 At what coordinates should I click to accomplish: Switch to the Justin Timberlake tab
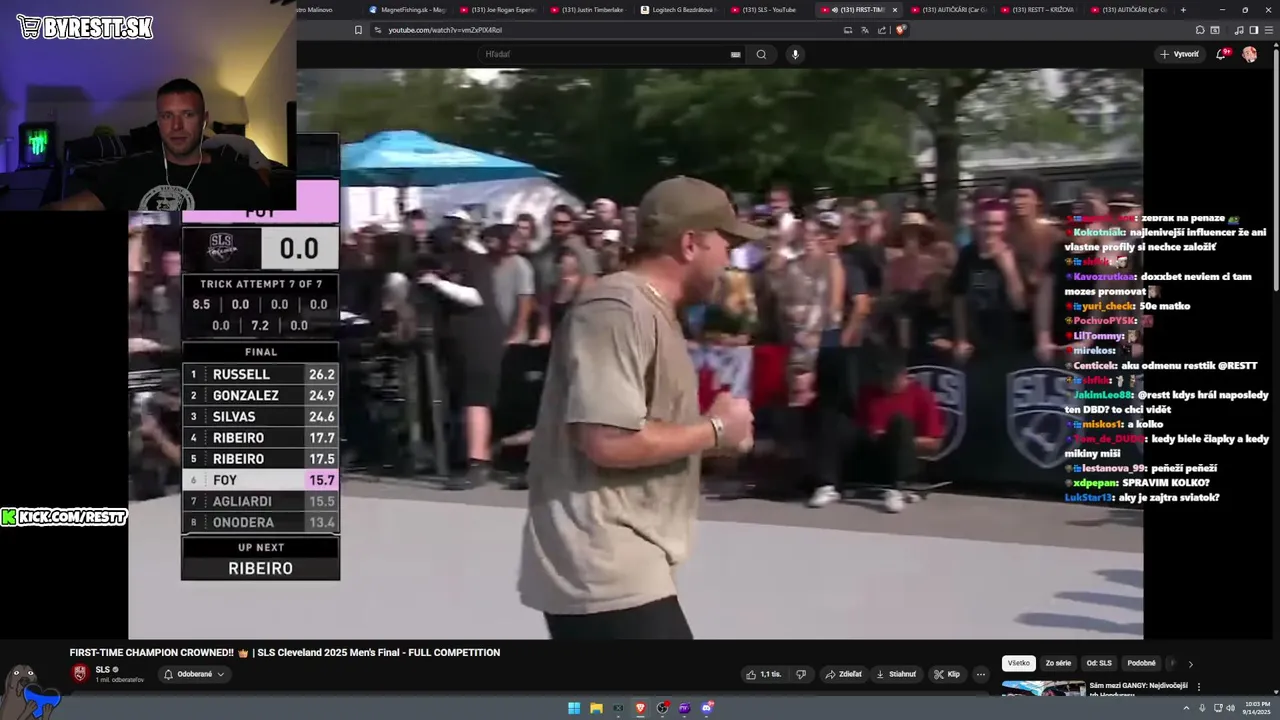pyautogui.click(x=587, y=10)
